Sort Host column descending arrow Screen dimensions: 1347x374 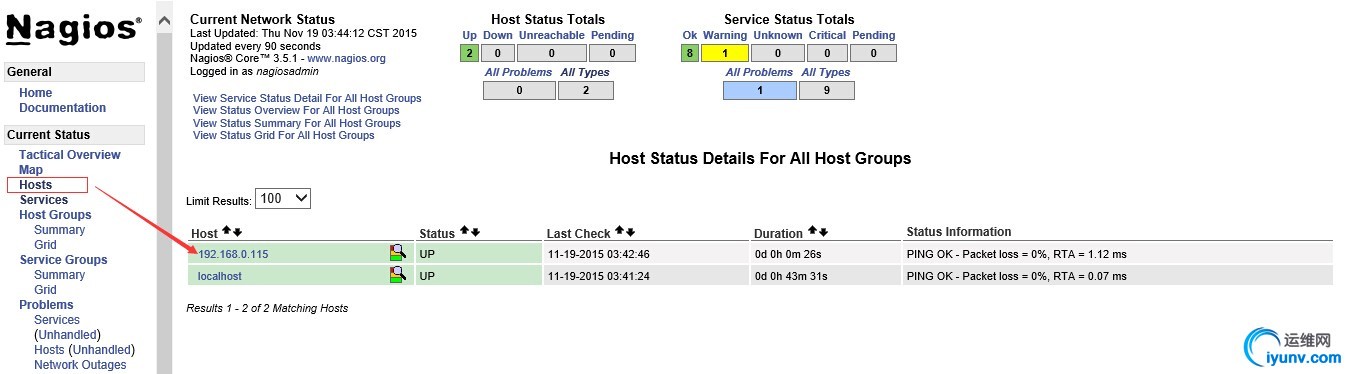point(237,232)
